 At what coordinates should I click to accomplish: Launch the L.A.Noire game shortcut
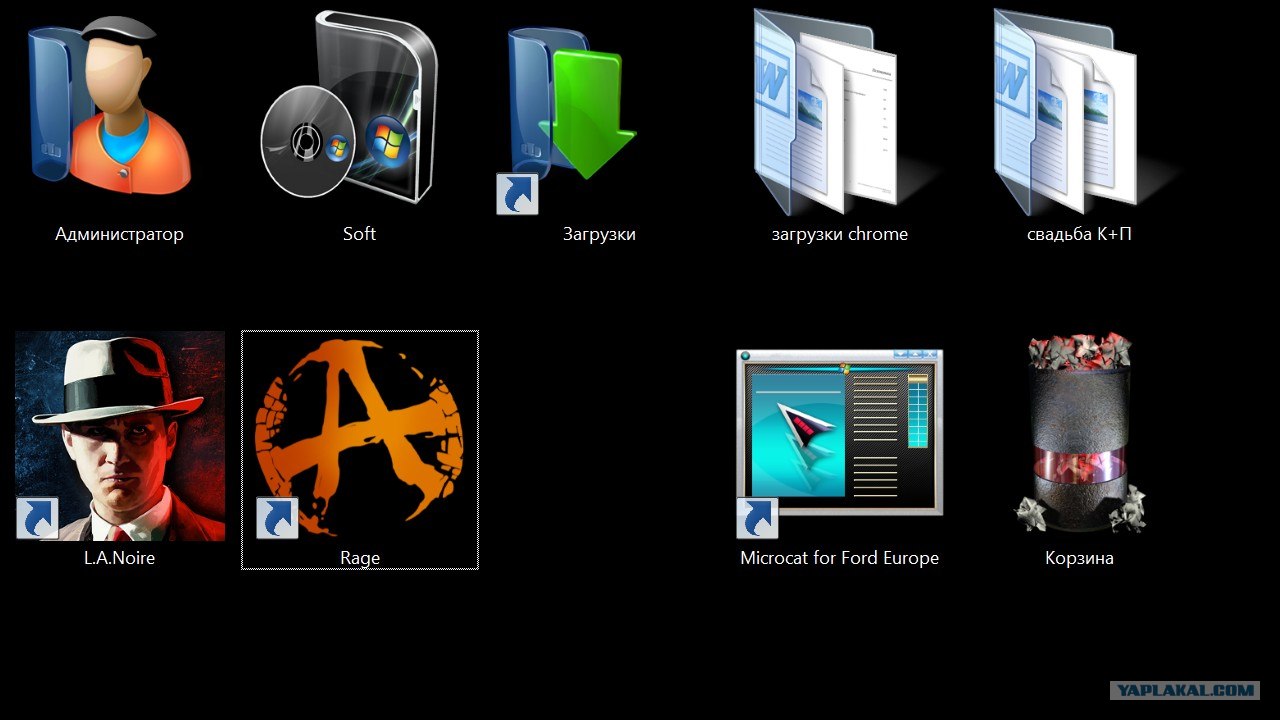pyautogui.click(x=120, y=436)
